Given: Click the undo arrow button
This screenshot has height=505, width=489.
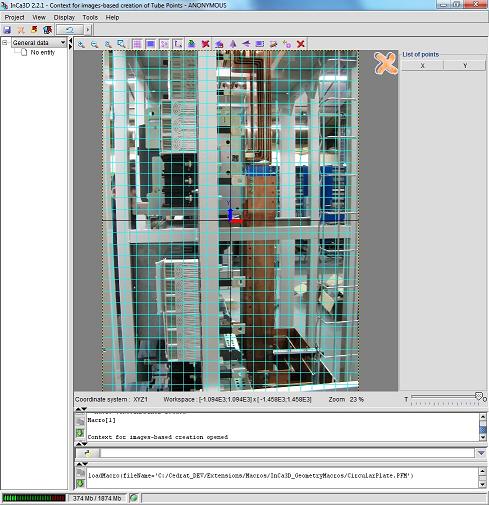Looking at the screenshot, I should coord(70,30).
